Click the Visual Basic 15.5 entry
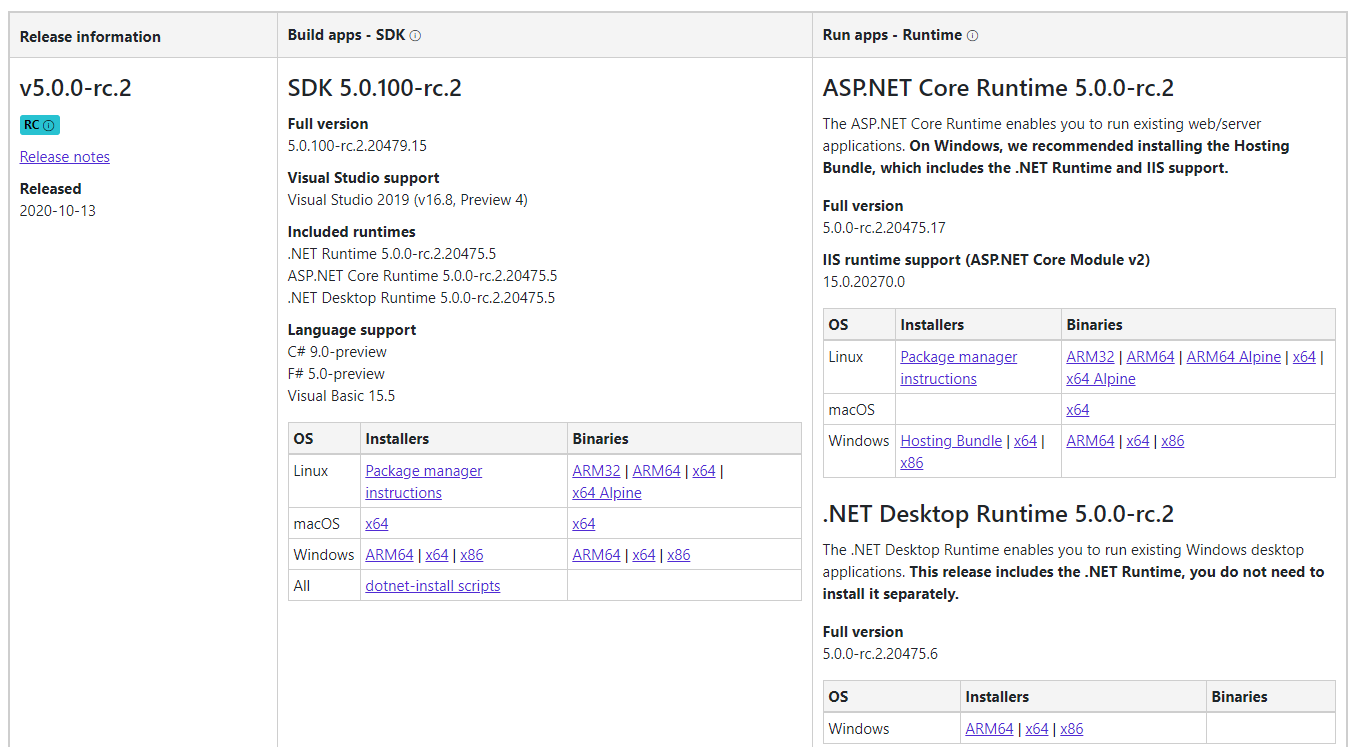 tap(341, 395)
